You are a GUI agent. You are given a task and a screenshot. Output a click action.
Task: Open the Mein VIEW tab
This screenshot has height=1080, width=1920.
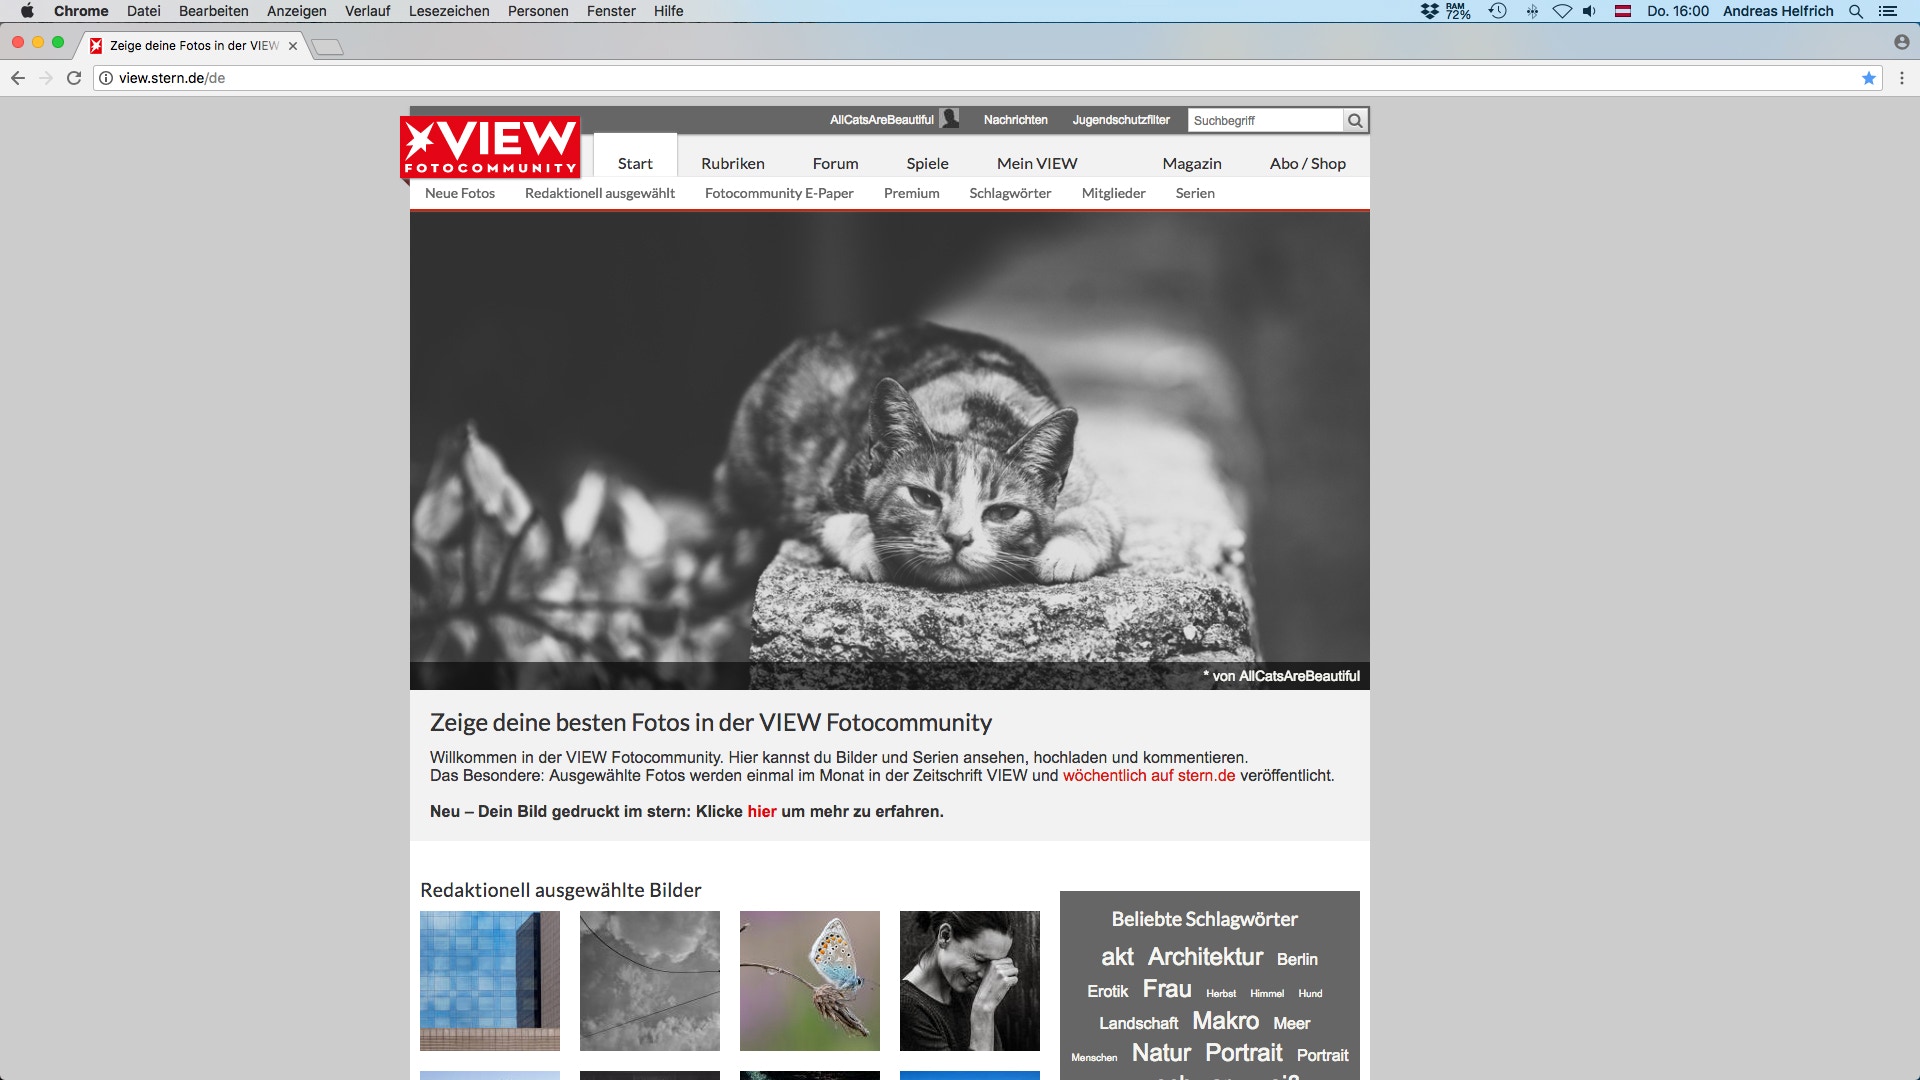click(x=1037, y=163)
